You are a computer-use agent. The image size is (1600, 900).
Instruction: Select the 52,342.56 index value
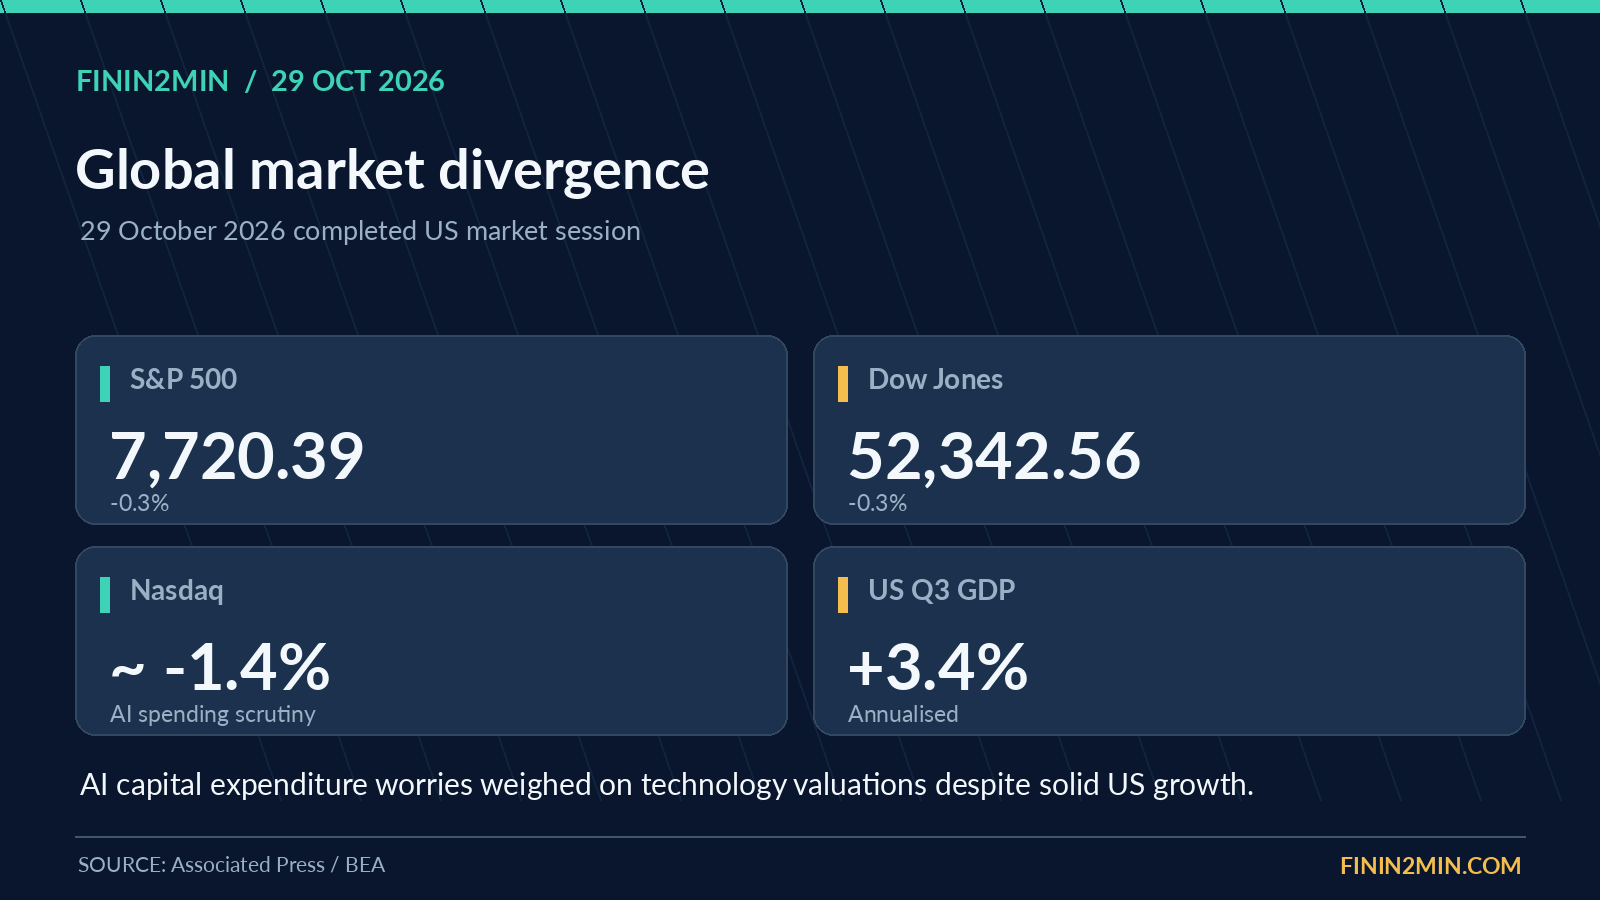click(995, 456)
